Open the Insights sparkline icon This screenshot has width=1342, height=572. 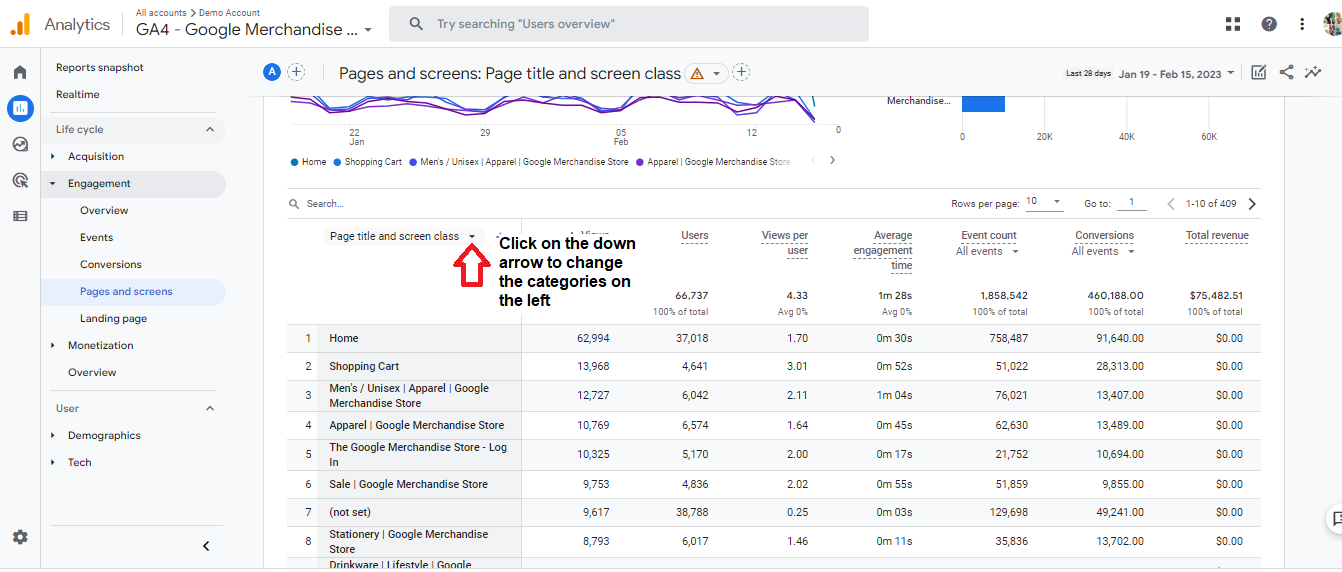click(x=1313, y=72)
